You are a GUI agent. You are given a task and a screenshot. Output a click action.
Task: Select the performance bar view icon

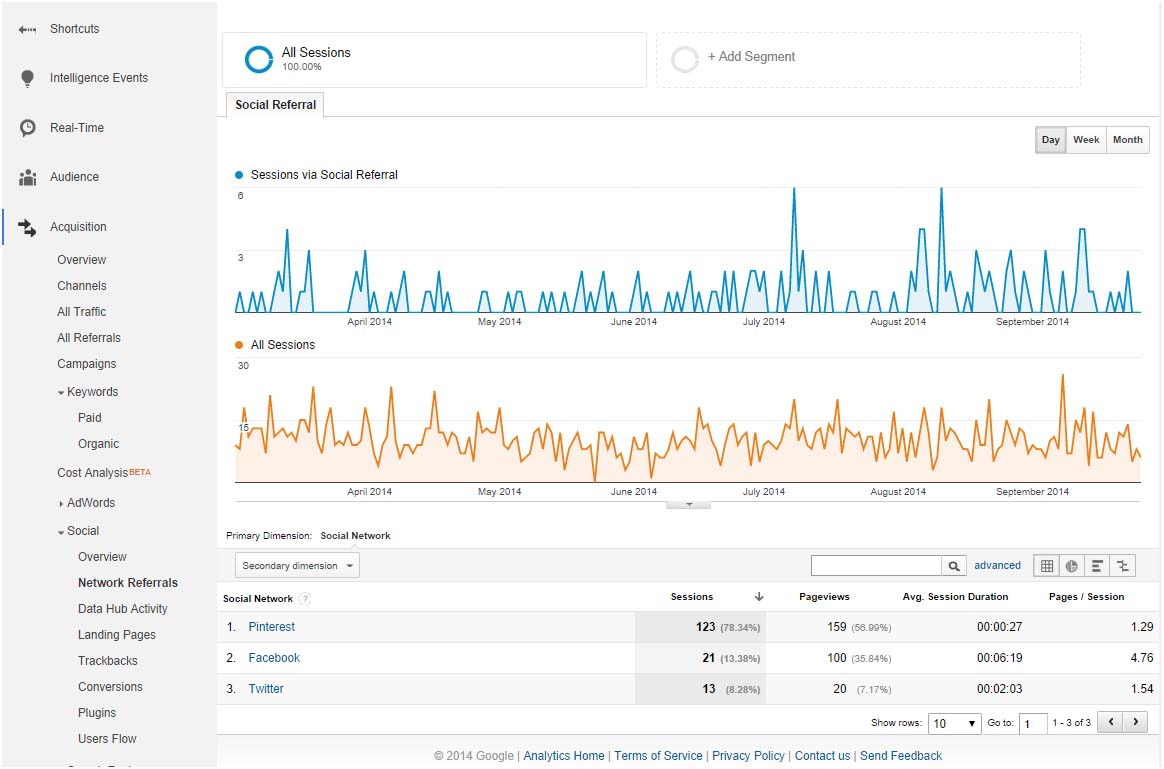coord(1097,566)
